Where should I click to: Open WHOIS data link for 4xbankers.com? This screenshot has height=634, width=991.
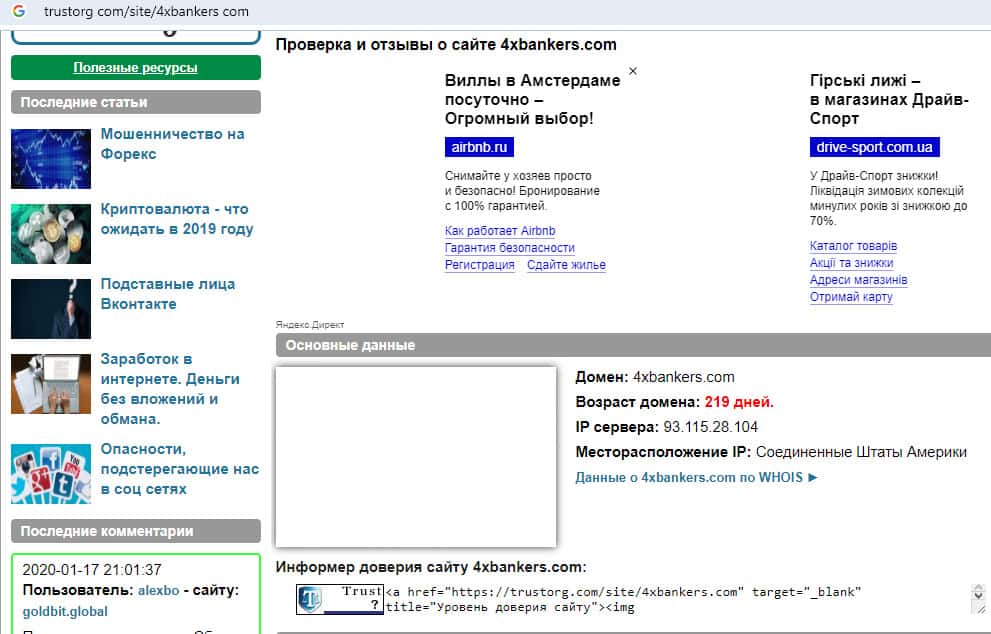[696, 477]
